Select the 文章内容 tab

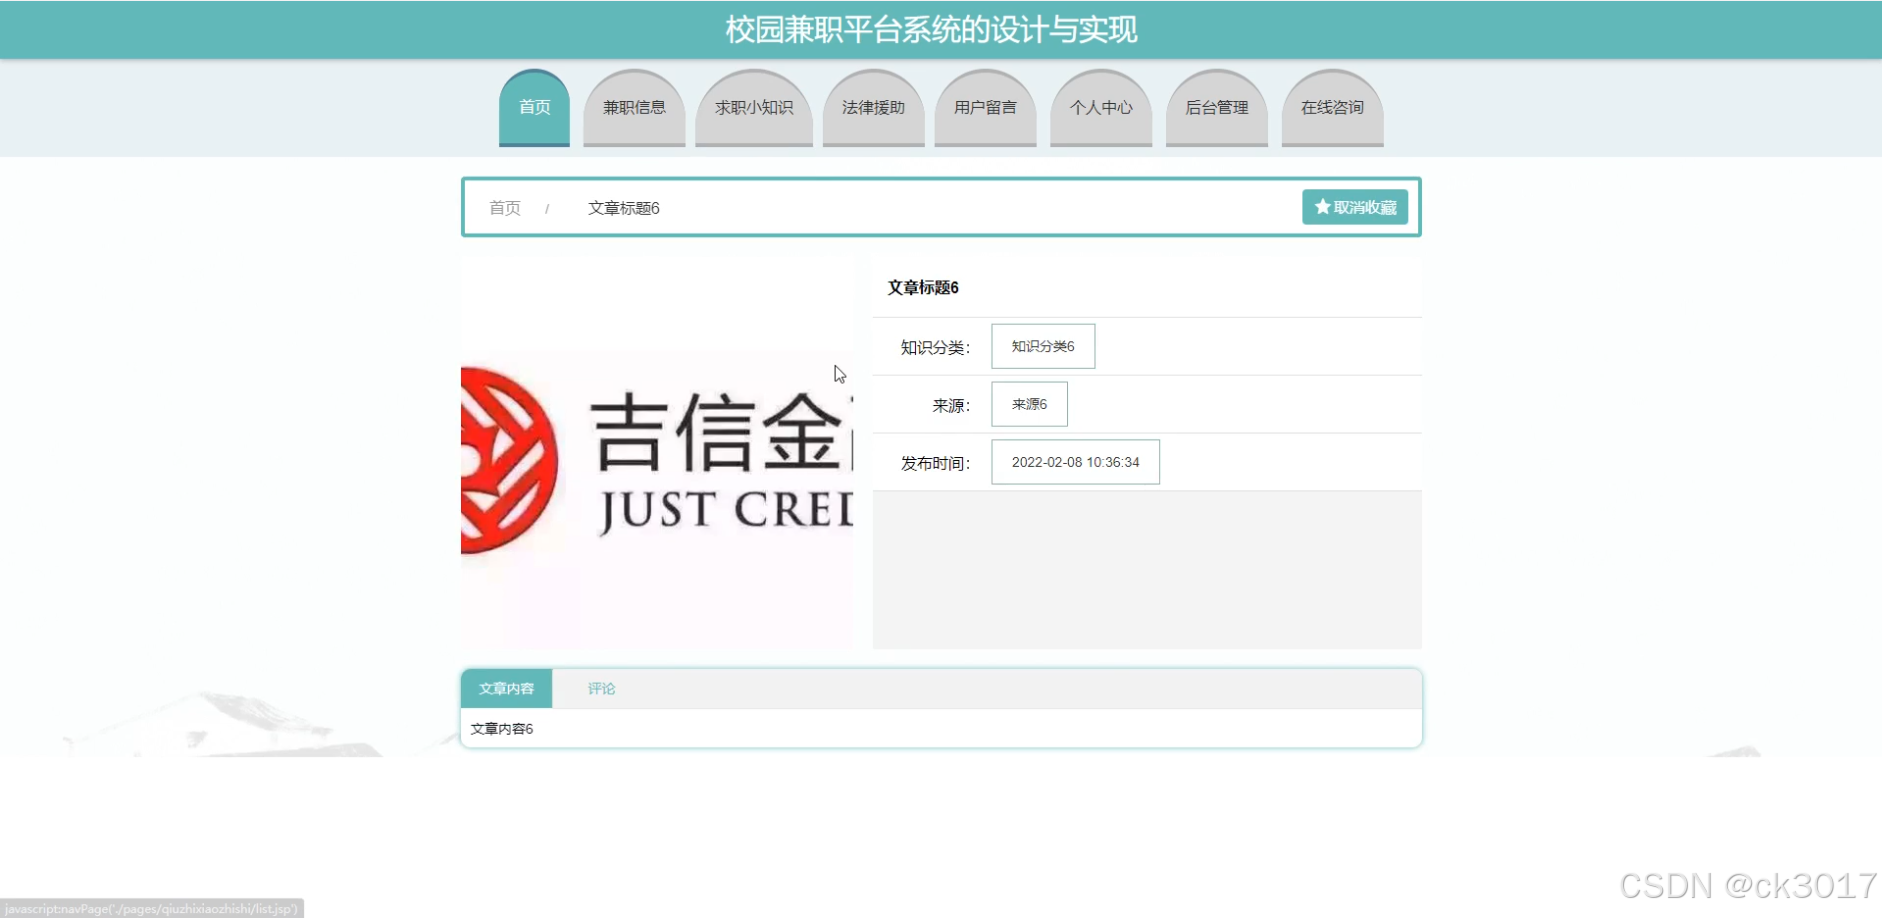point(506,689)
